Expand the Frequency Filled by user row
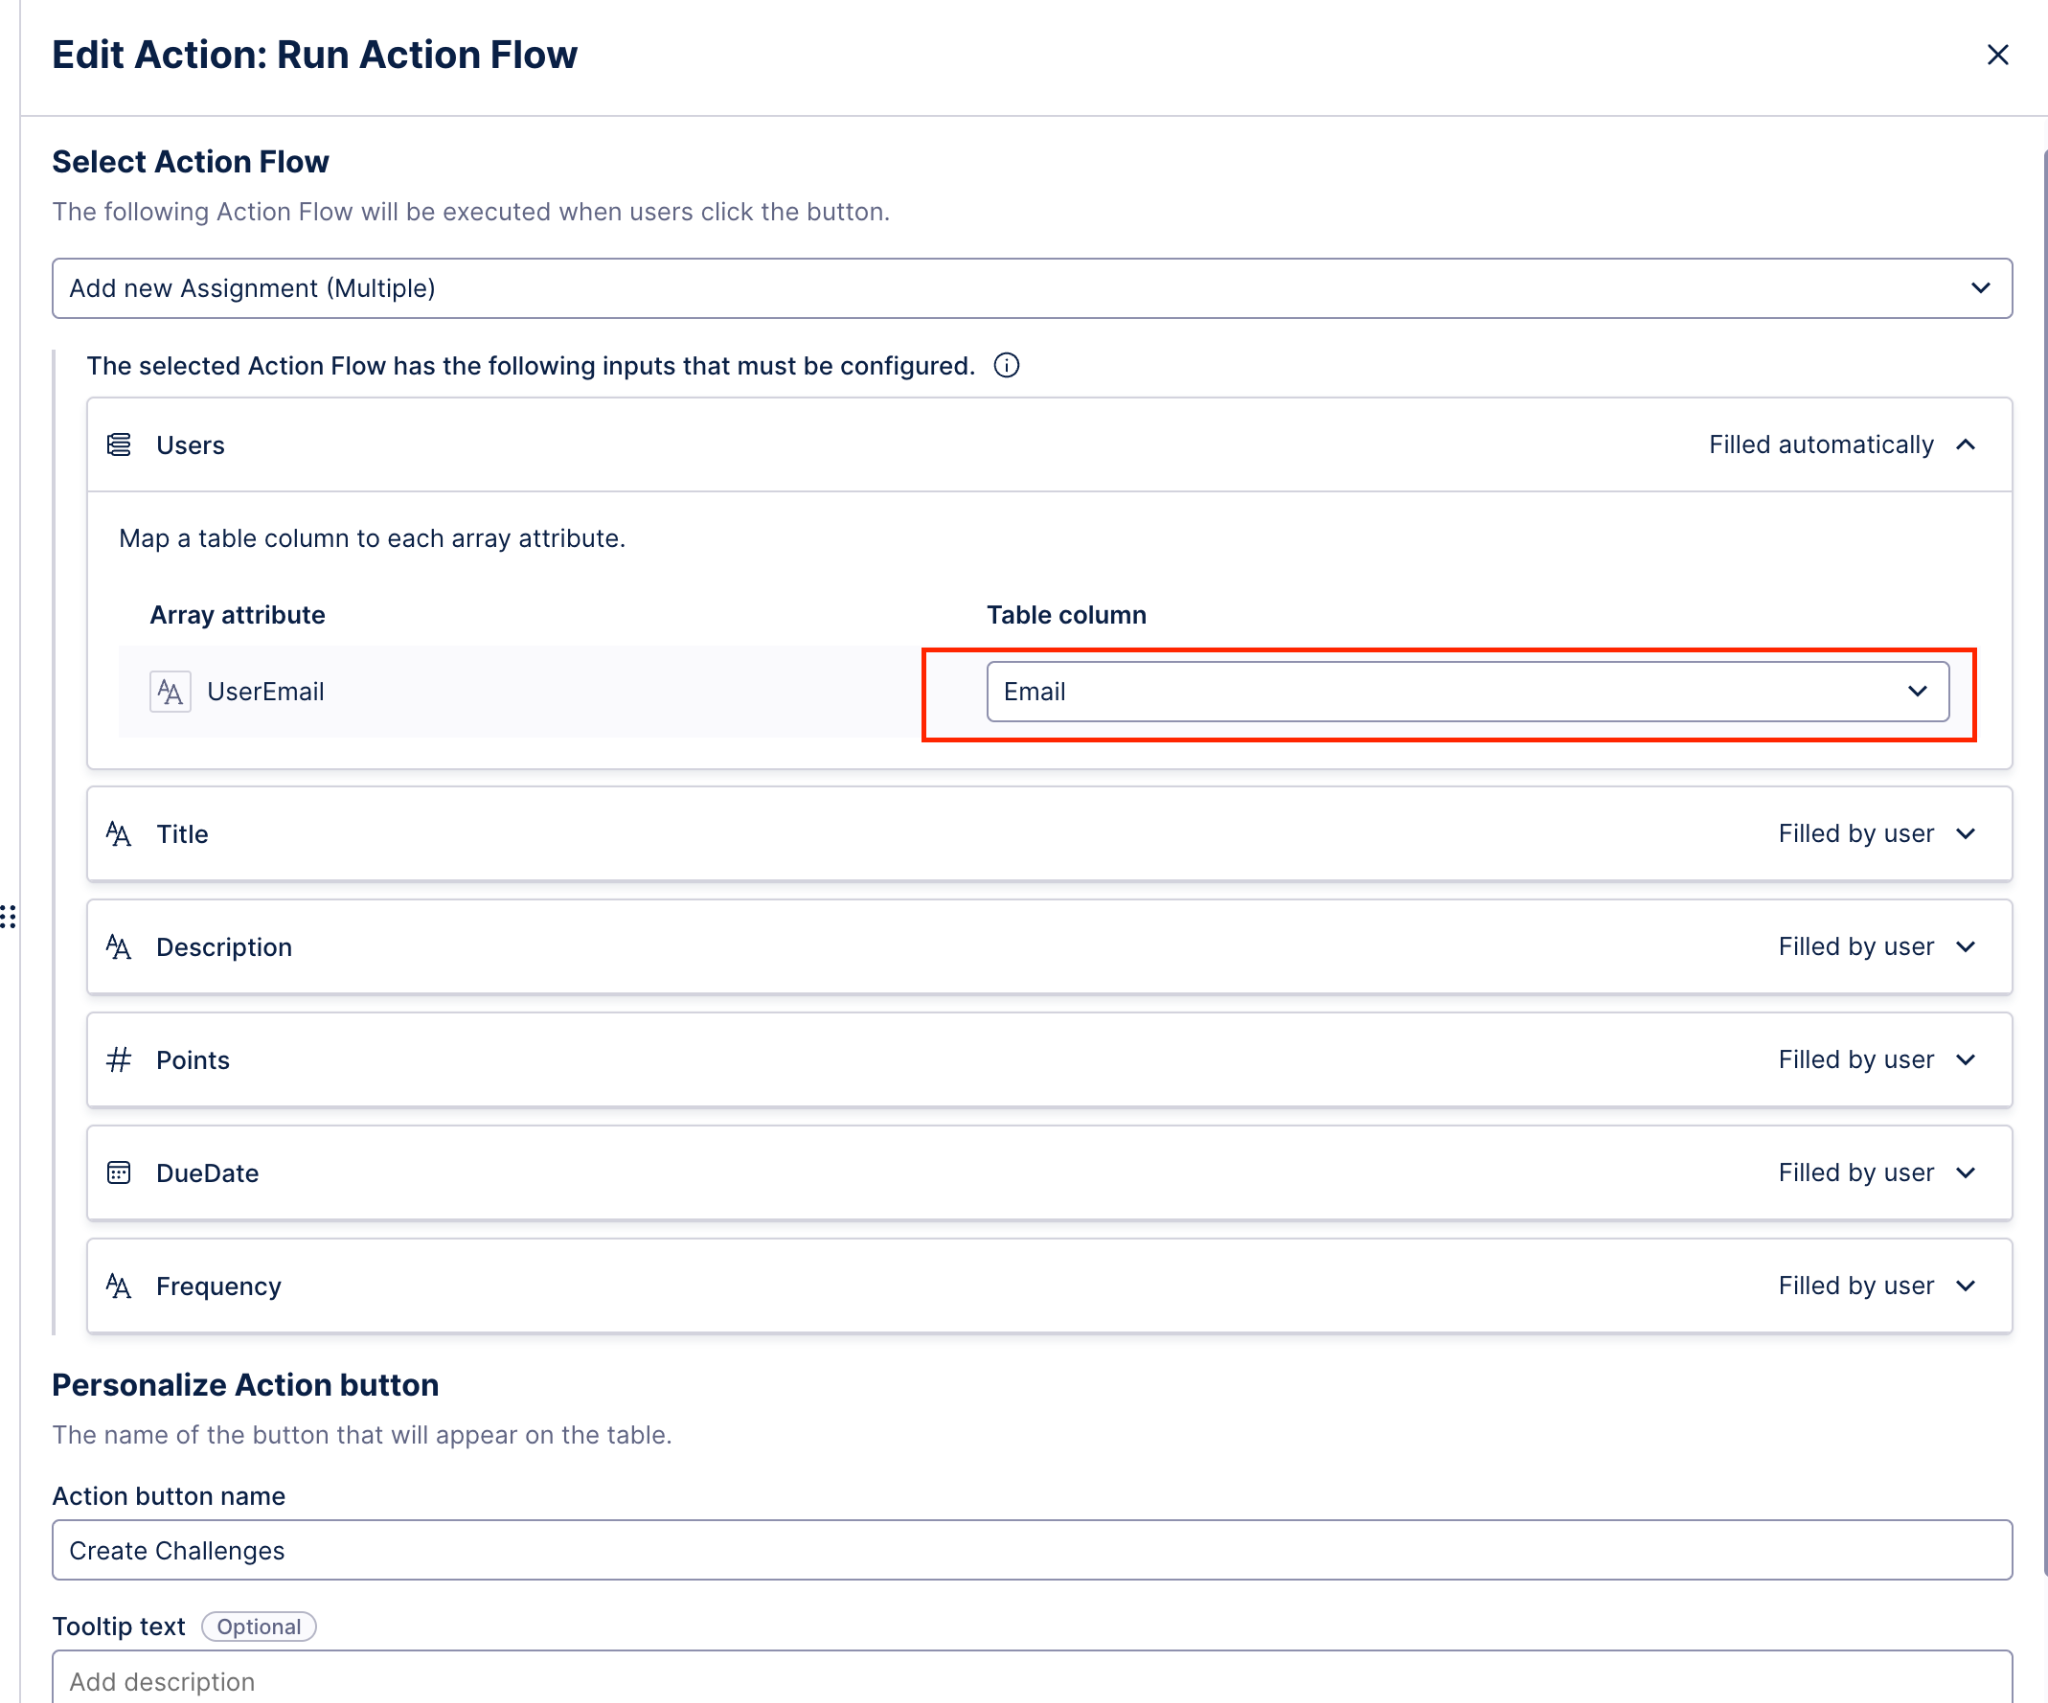Image resolution: width=2048 pixels, height=1703 pixels. 1965,1286
